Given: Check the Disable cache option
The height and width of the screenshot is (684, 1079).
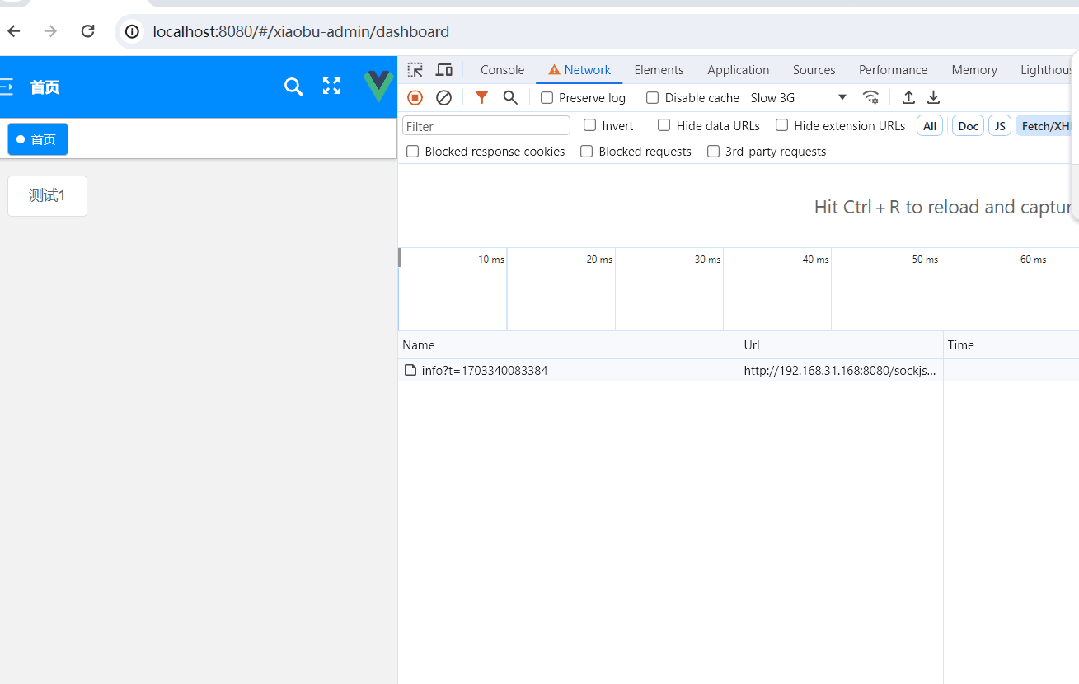Looking at the screenshot, I should pos(653,98).
